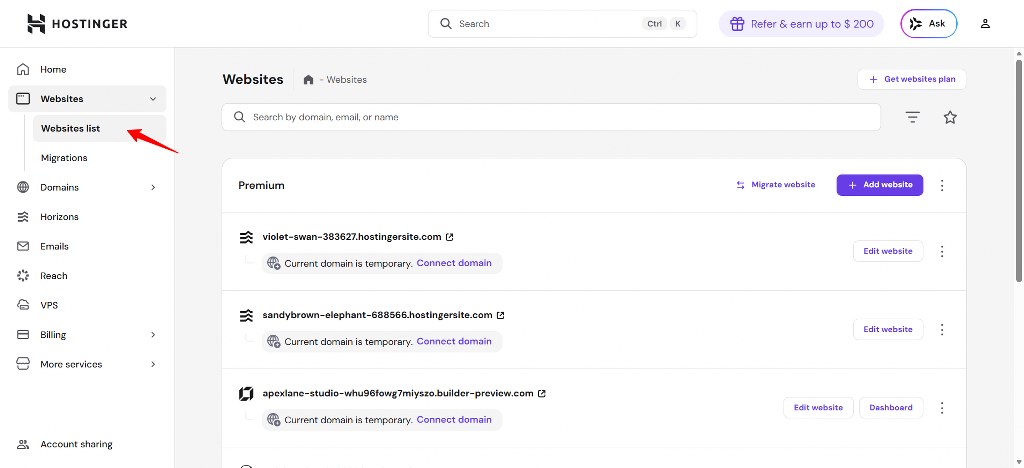The image size is (1024, 468).
Task: Open Premium plan three-dot menu
Action: [x=942, y=185]
